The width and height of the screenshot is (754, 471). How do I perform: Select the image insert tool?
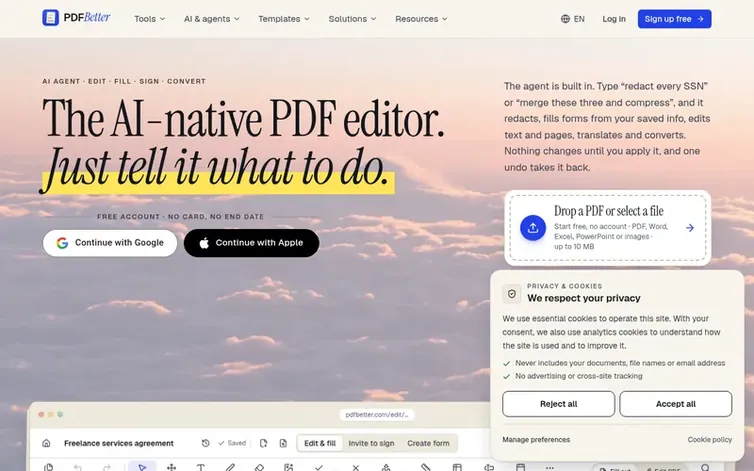[289, 467]
